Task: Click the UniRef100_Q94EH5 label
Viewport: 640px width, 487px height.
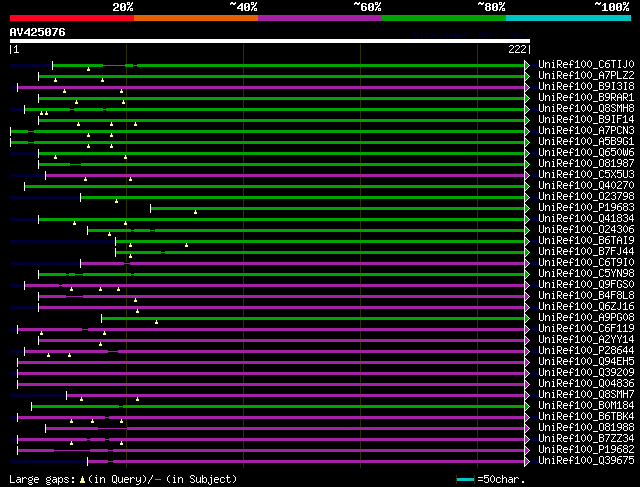Action: coord(586,362)
